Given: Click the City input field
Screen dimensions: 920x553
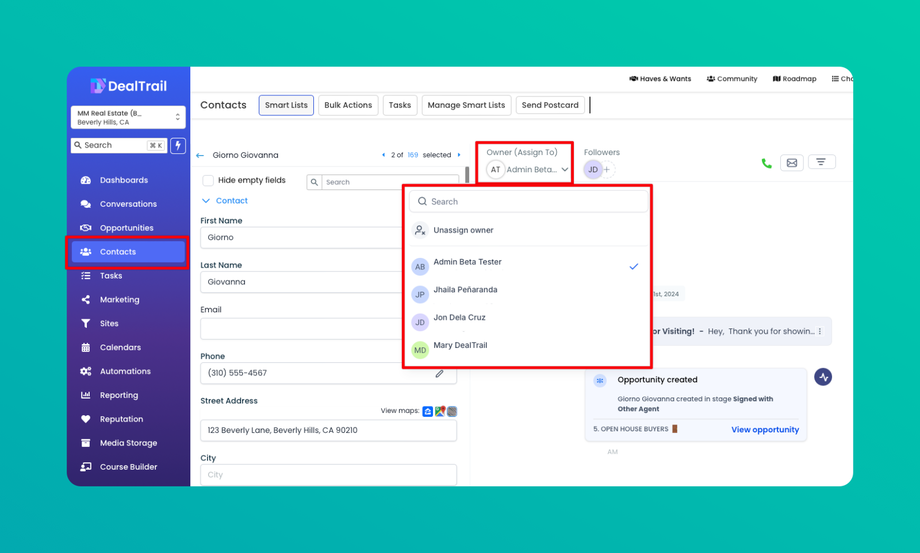Looking at the screenshot, I should [329, 474].
